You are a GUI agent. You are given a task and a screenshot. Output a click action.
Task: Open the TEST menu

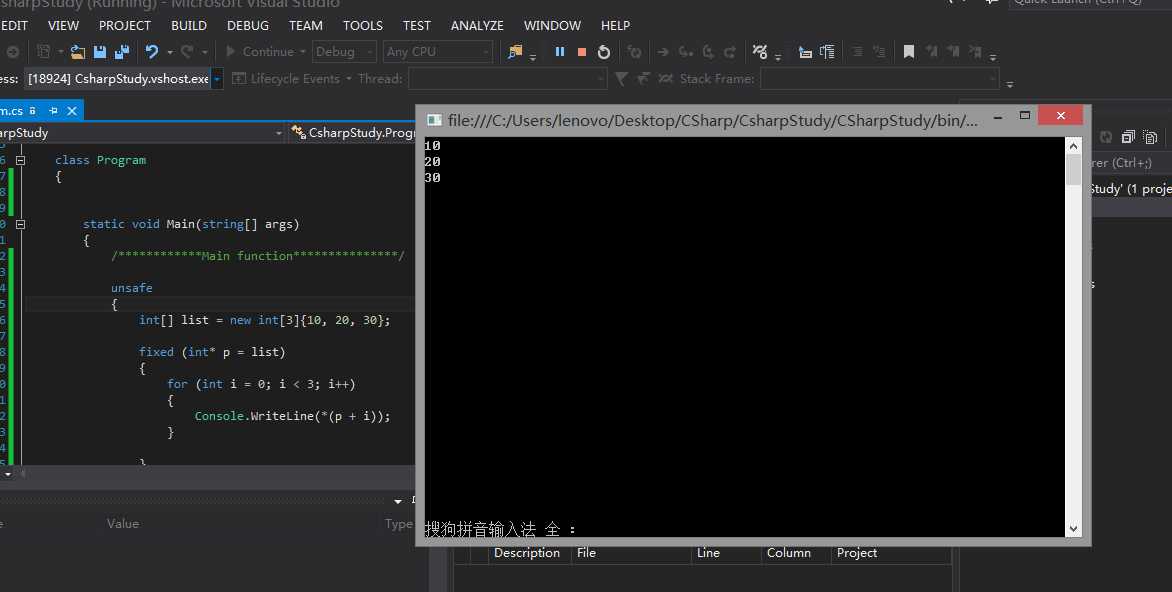point(416,25)
